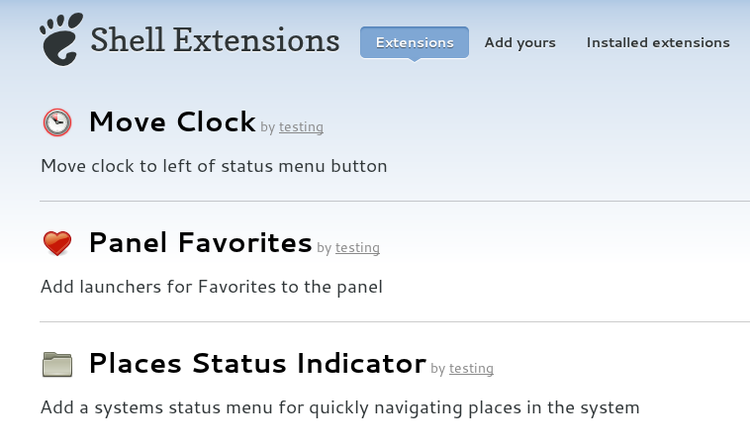Click the Places Status Indicator folder icon
Viewport: 750px width, 424px height.
coord(57,364)
